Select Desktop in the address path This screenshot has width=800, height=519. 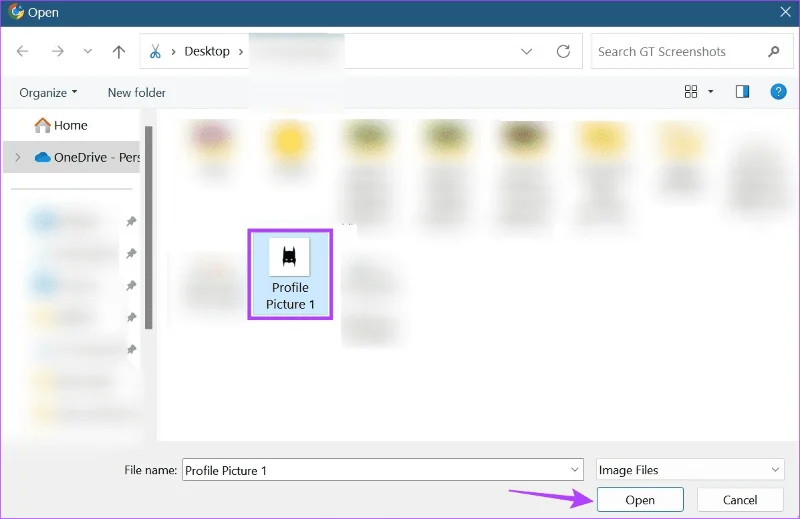[207, 51]
